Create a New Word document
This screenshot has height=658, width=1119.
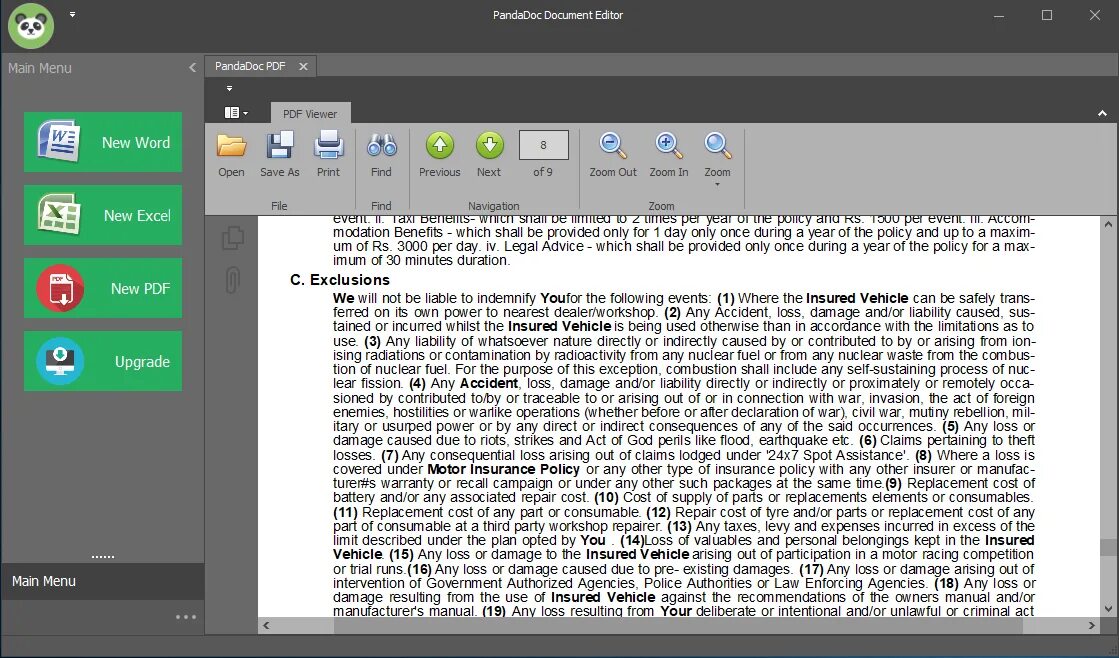pyautogui.click(x=103, y=142)
